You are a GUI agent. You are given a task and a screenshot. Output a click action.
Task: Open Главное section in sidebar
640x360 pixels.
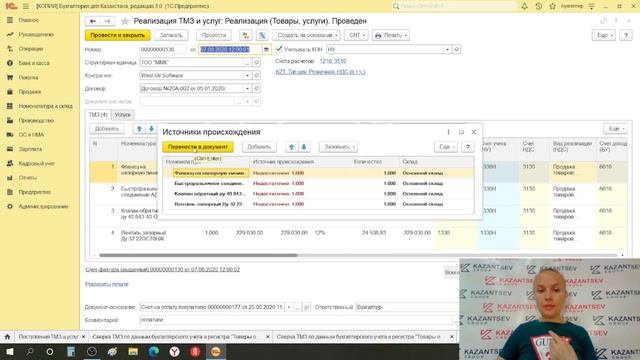(x=29, y=20)
